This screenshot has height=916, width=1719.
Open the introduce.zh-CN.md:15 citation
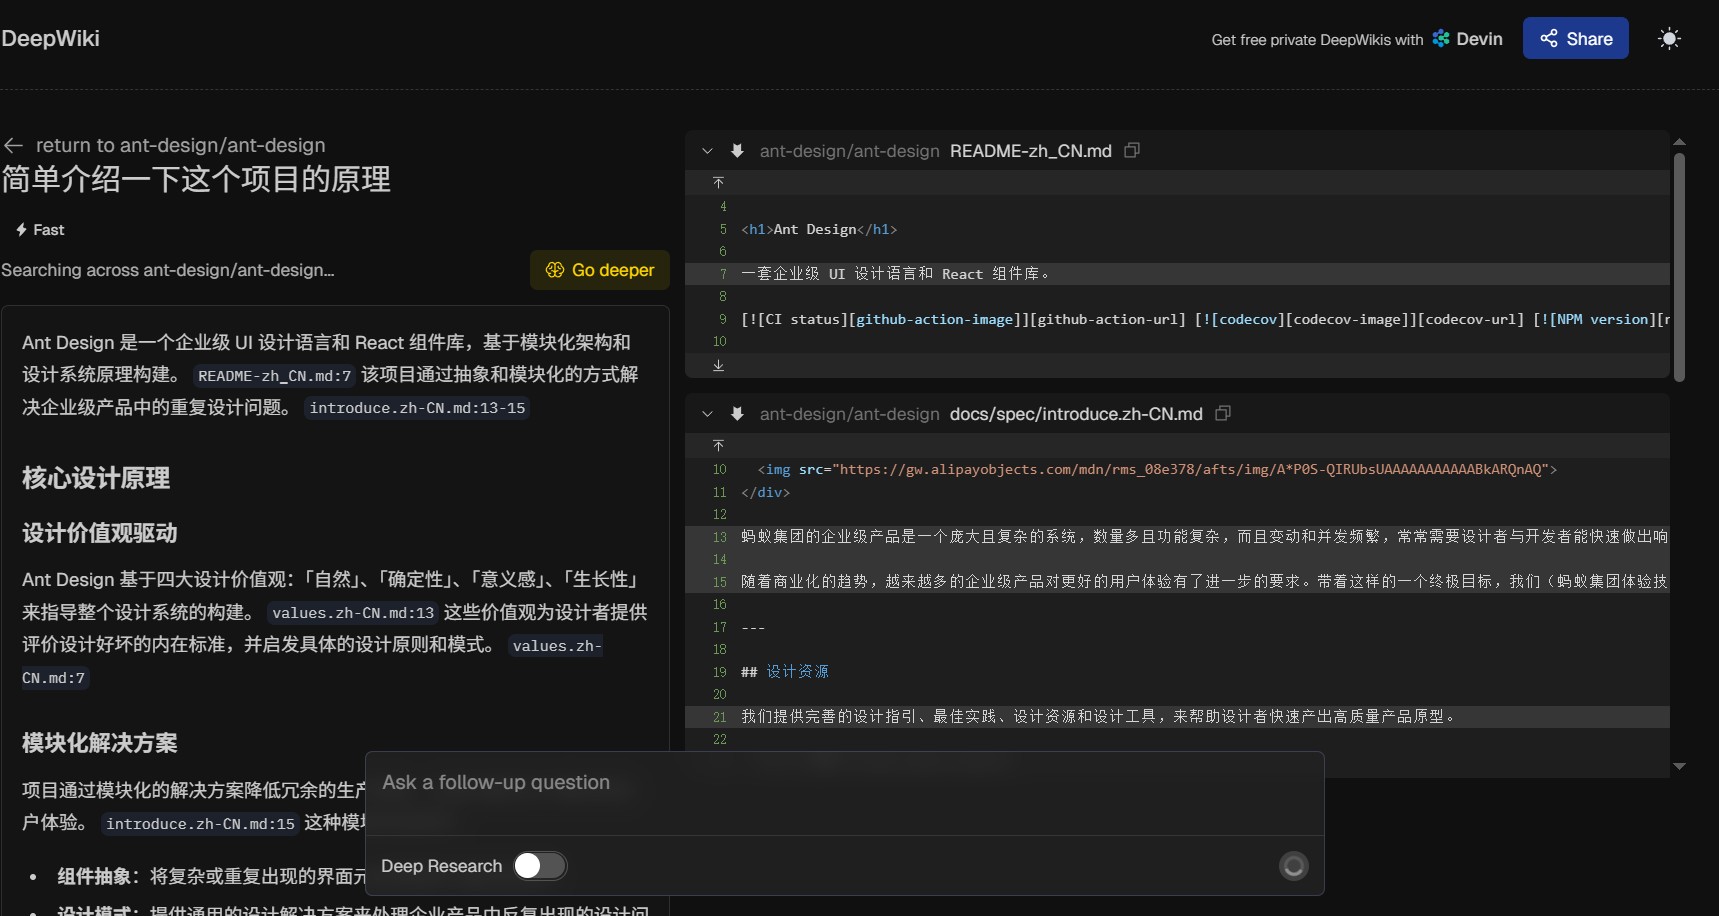click(x=200, y=824)
